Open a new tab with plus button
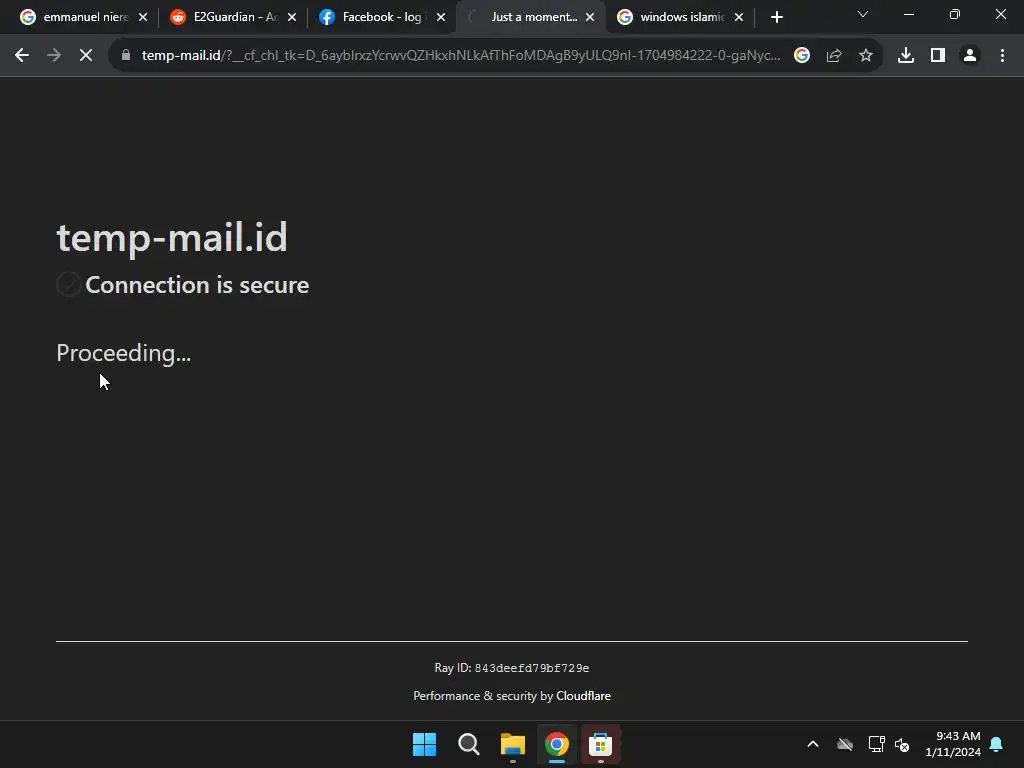This screenshot has width=1024, height=768. [x=776, y=17]
